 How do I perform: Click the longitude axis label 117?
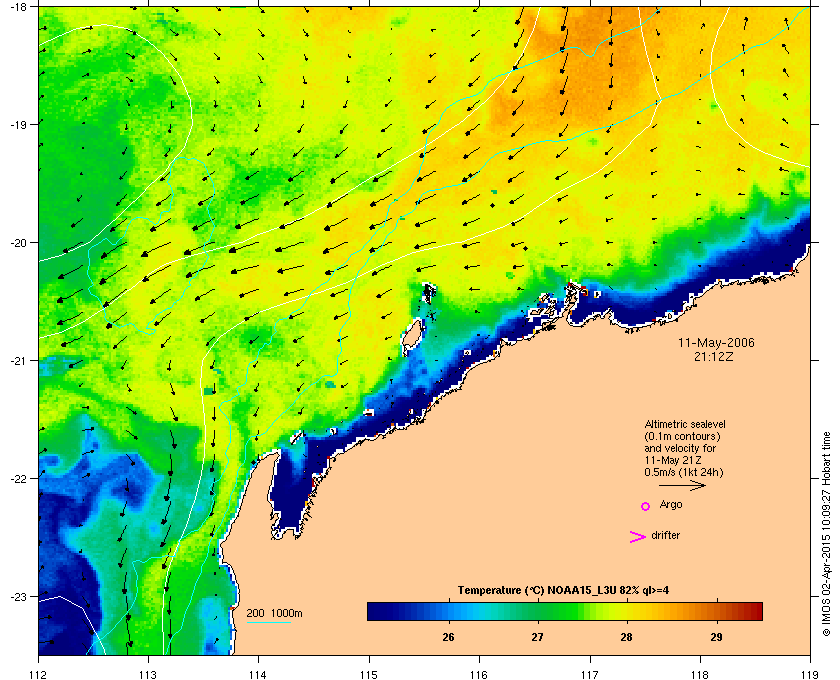pyautogui.click(x=590, y=675)
